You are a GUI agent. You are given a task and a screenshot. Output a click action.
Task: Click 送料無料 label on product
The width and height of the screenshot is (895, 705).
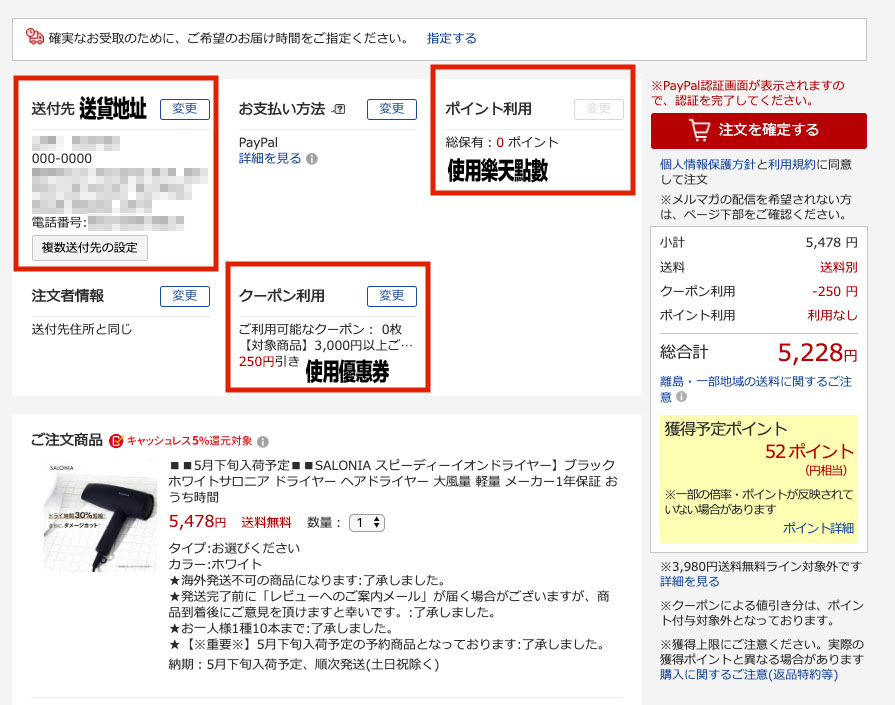pos(266,522)
